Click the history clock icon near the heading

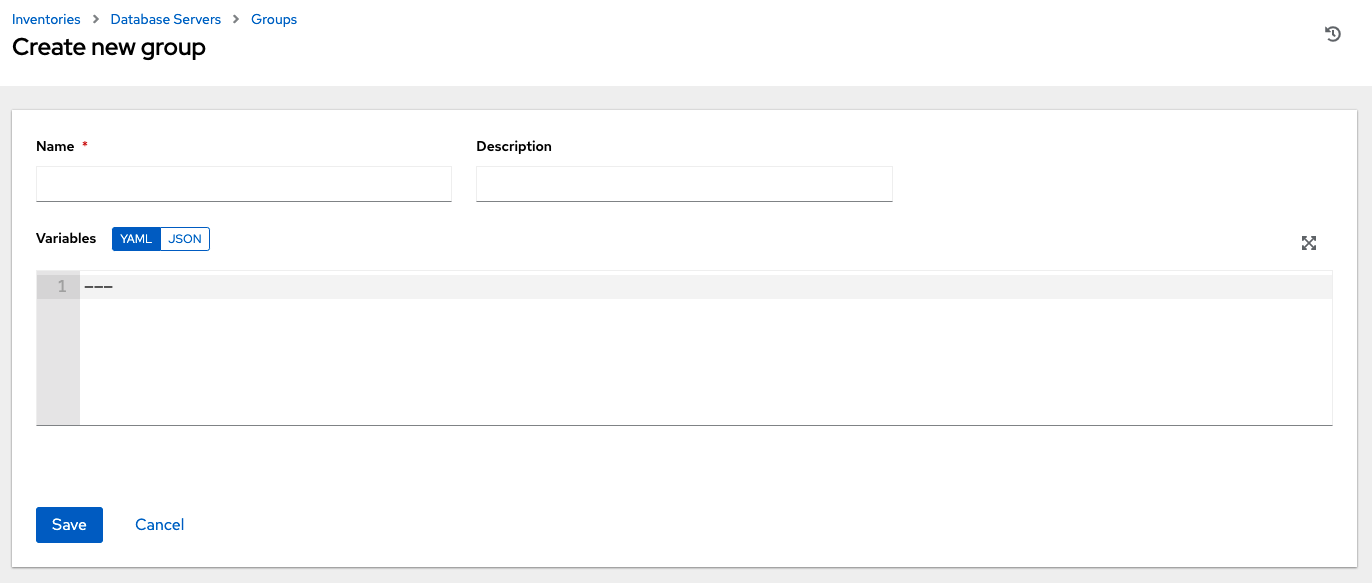point(1332,33)
